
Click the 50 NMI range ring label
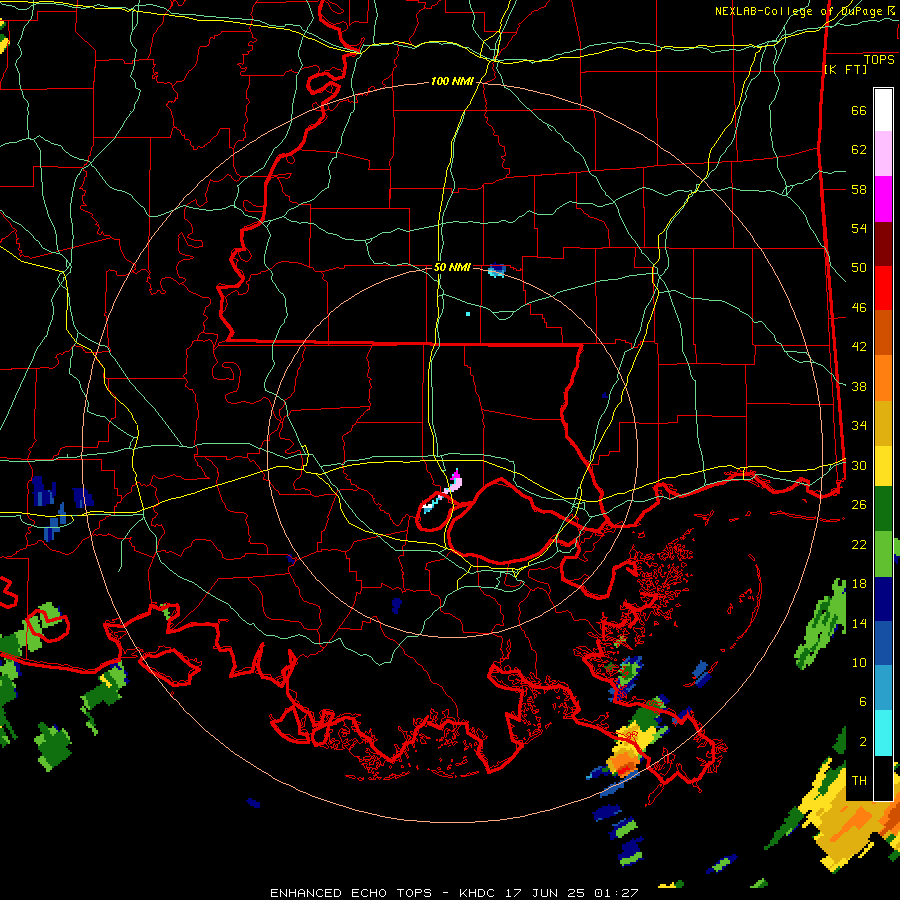(452, 267)
